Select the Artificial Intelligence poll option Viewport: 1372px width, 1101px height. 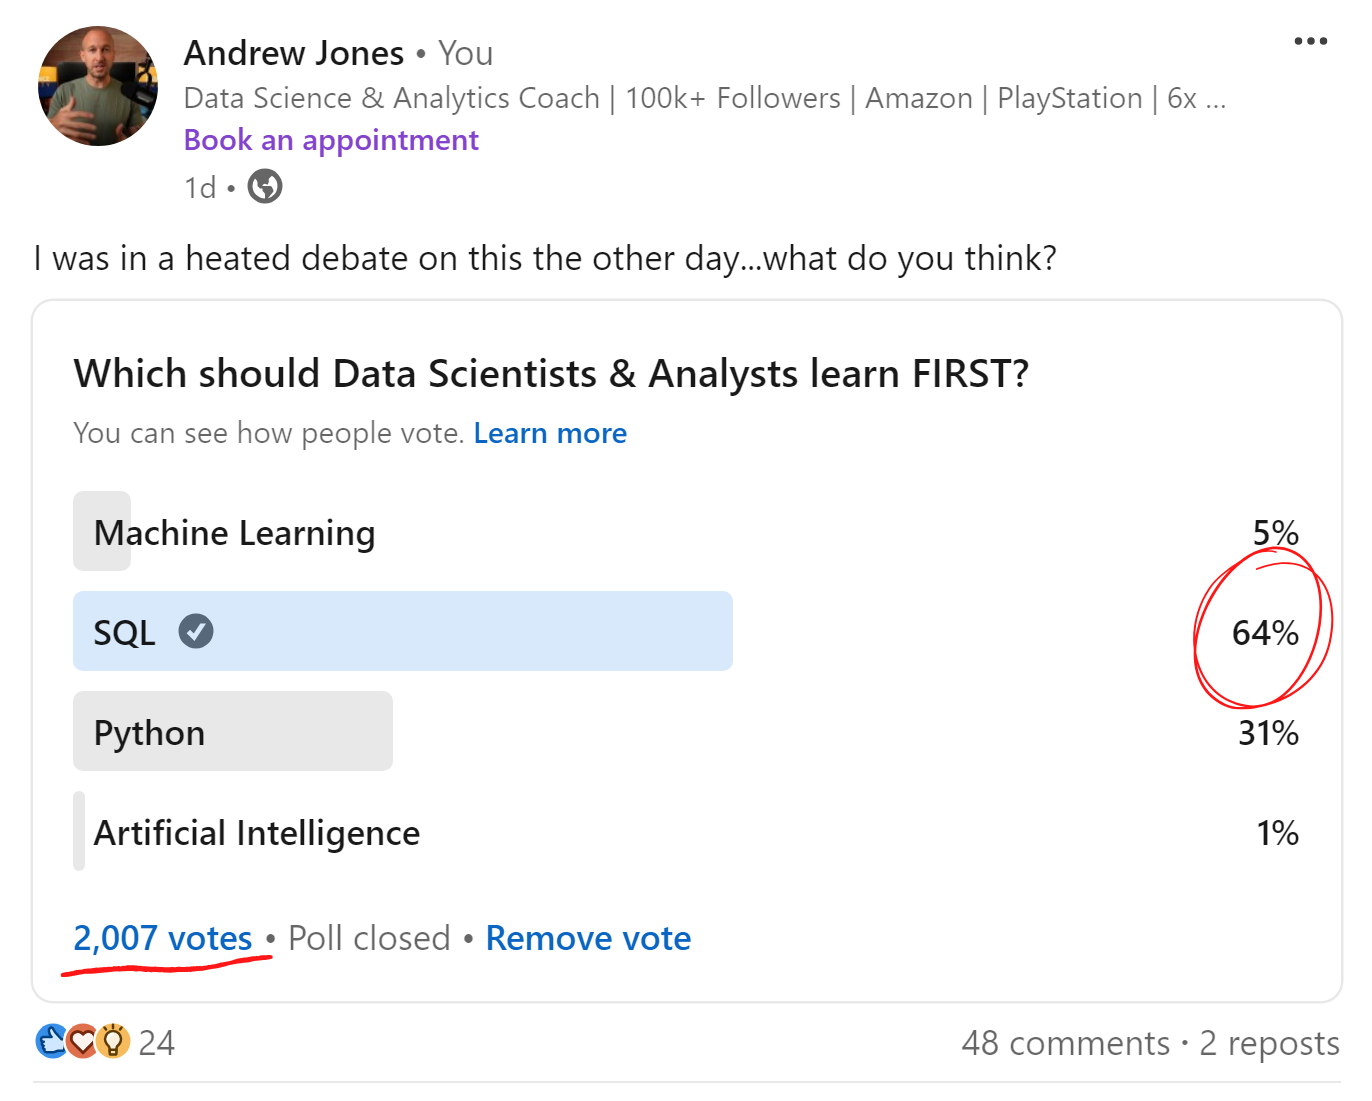(687, 831)
